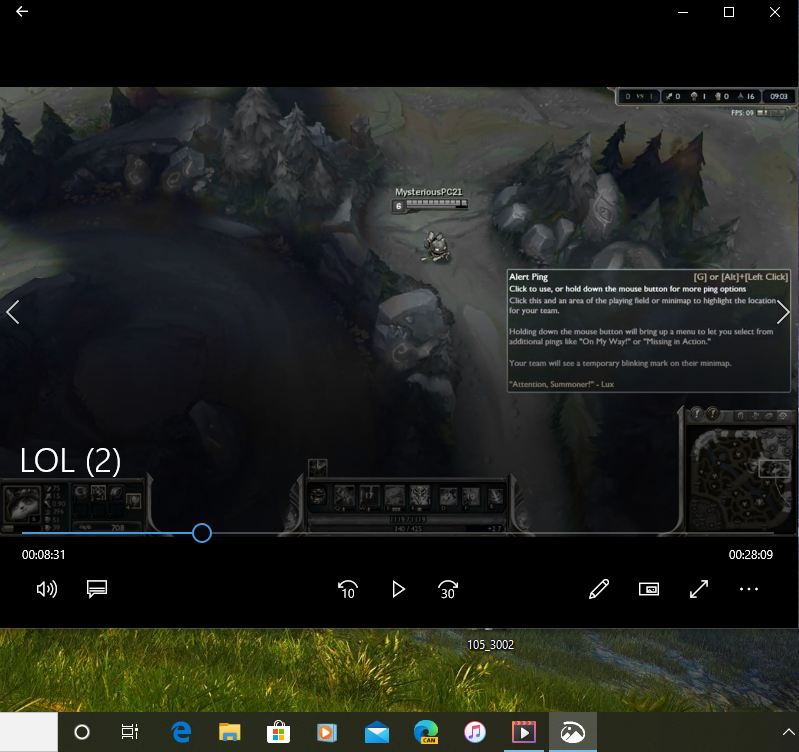Image resolution: width=799 pixels, height=752 pixels.
Task: Click the Alert Ping tooltip title
Action: point(528,277)
